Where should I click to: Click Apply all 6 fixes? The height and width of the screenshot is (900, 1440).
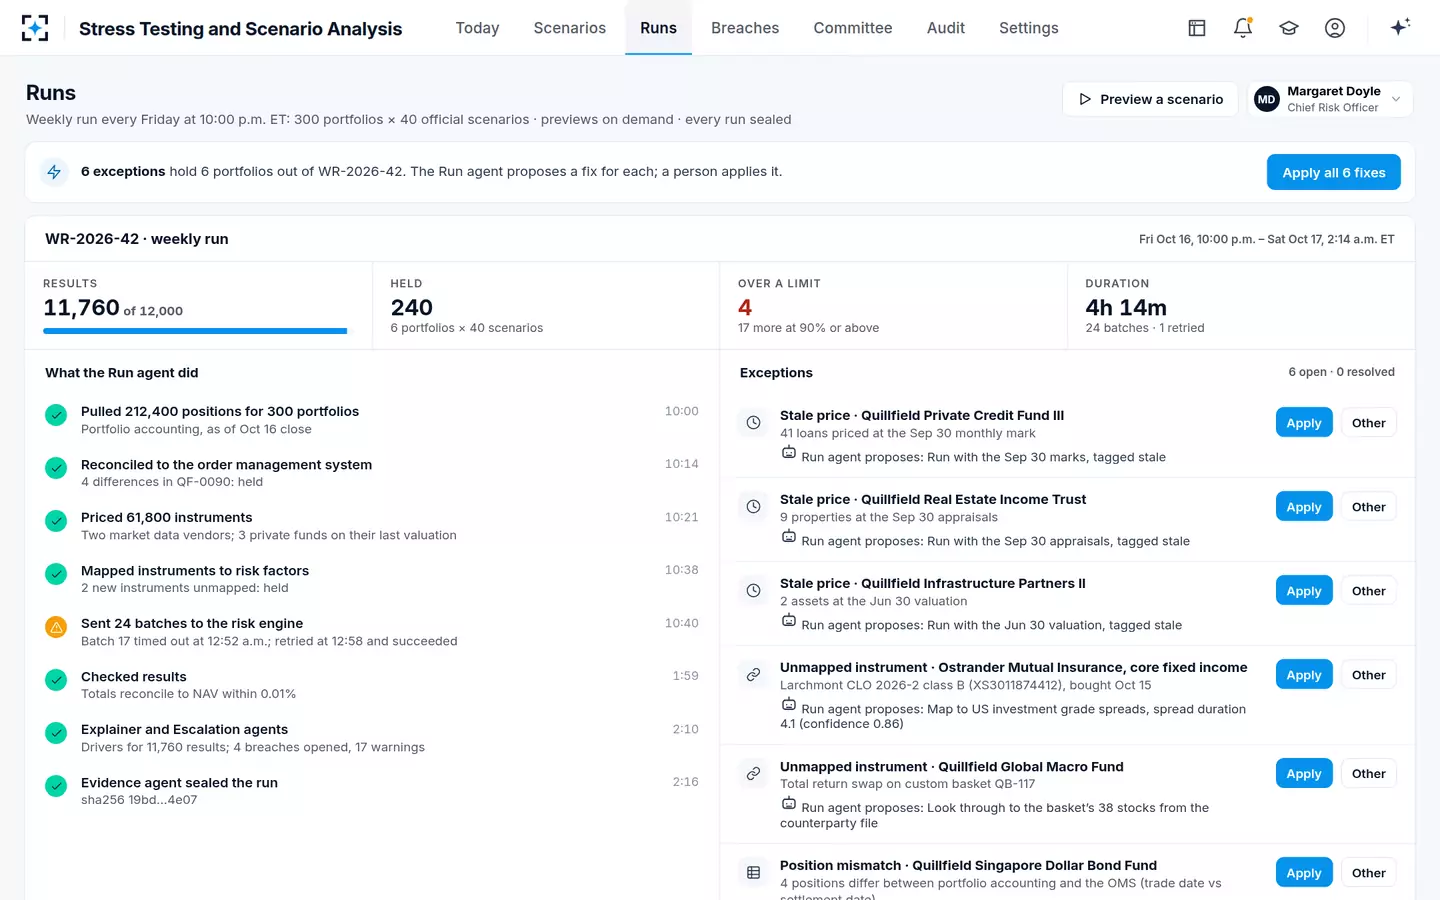pos(1333,172)
